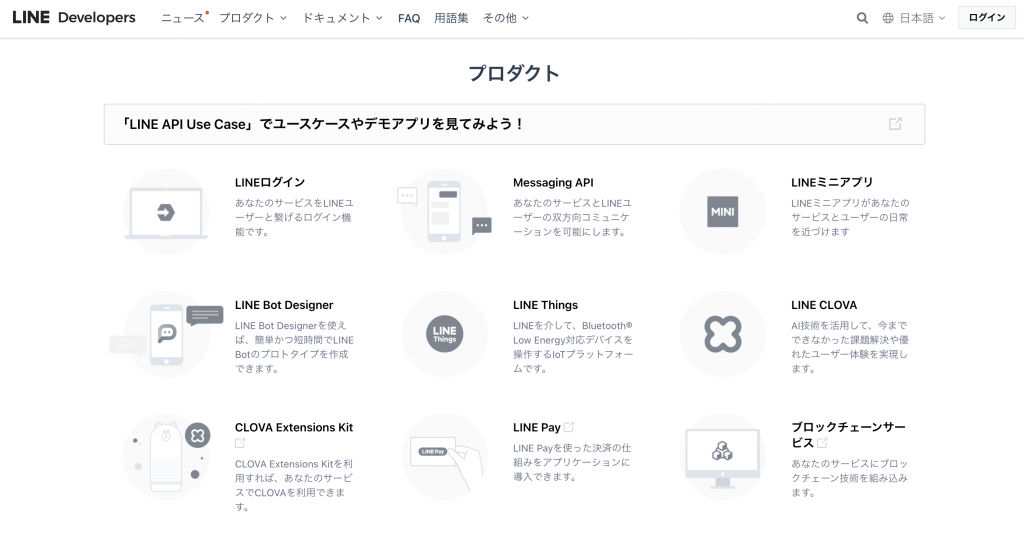Click the MINI app icon

(722, 212)
